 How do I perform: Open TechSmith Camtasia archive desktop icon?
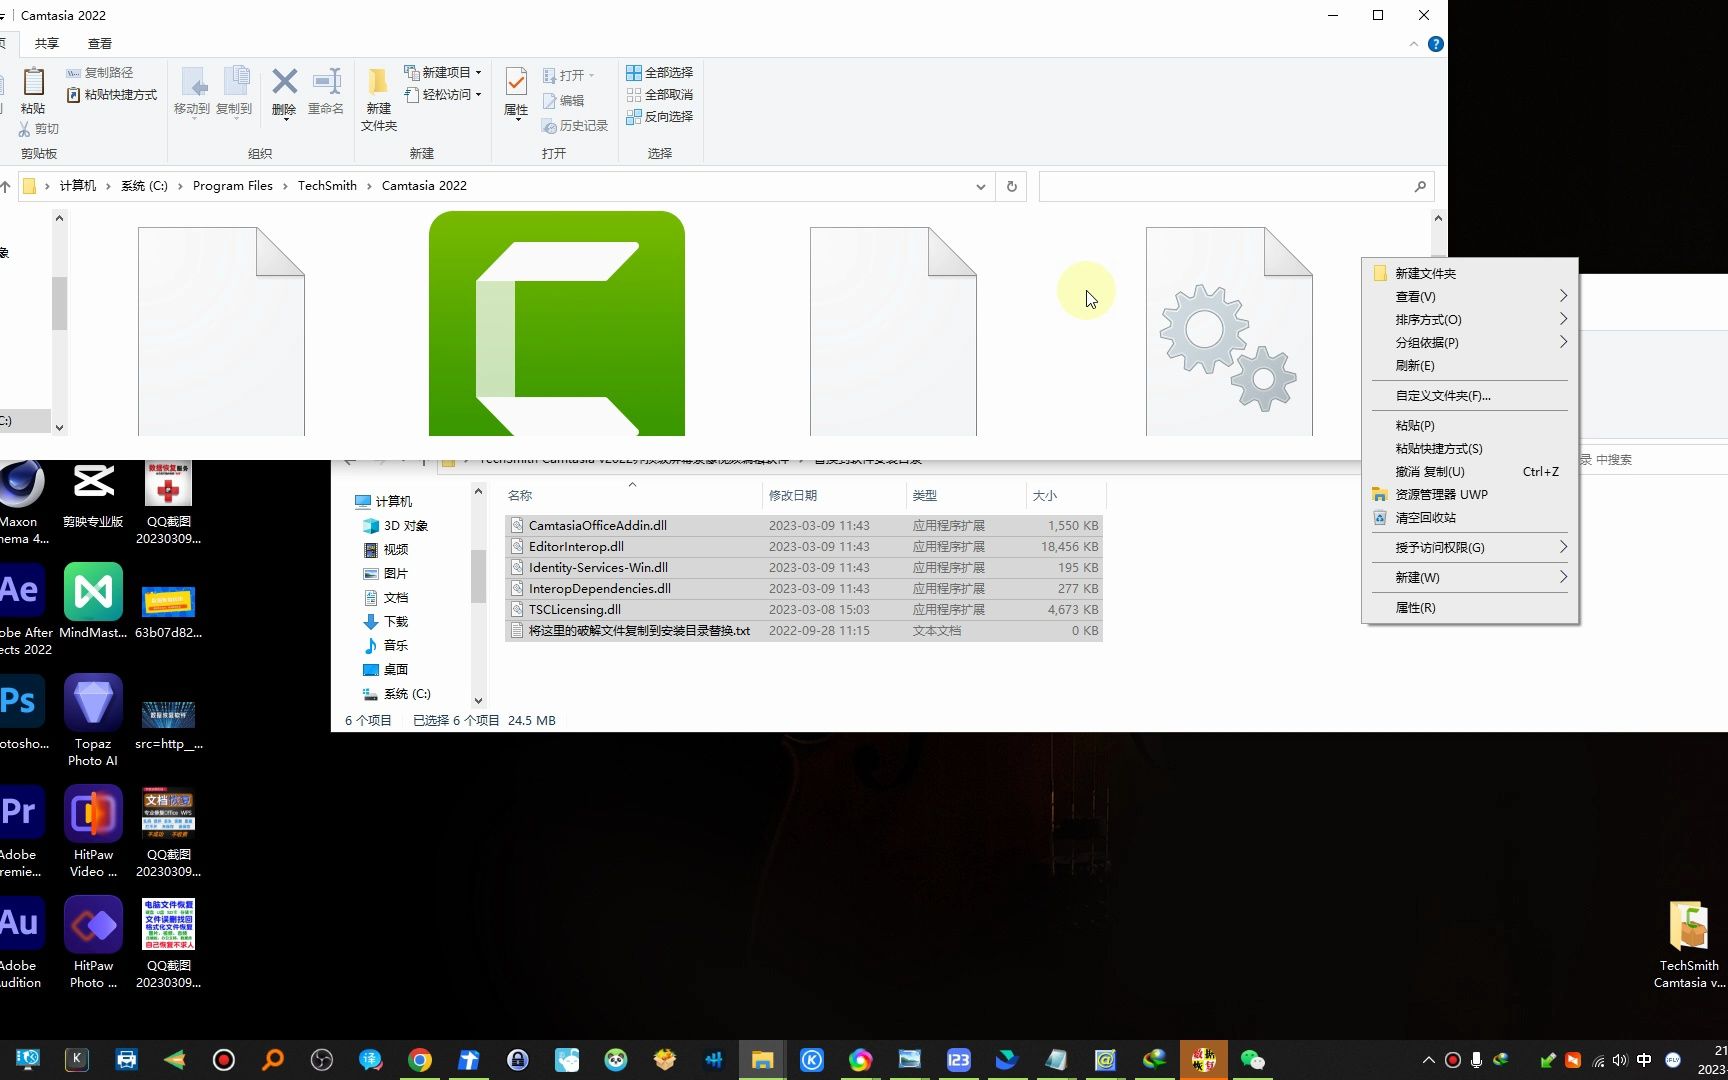[1689, 945]
